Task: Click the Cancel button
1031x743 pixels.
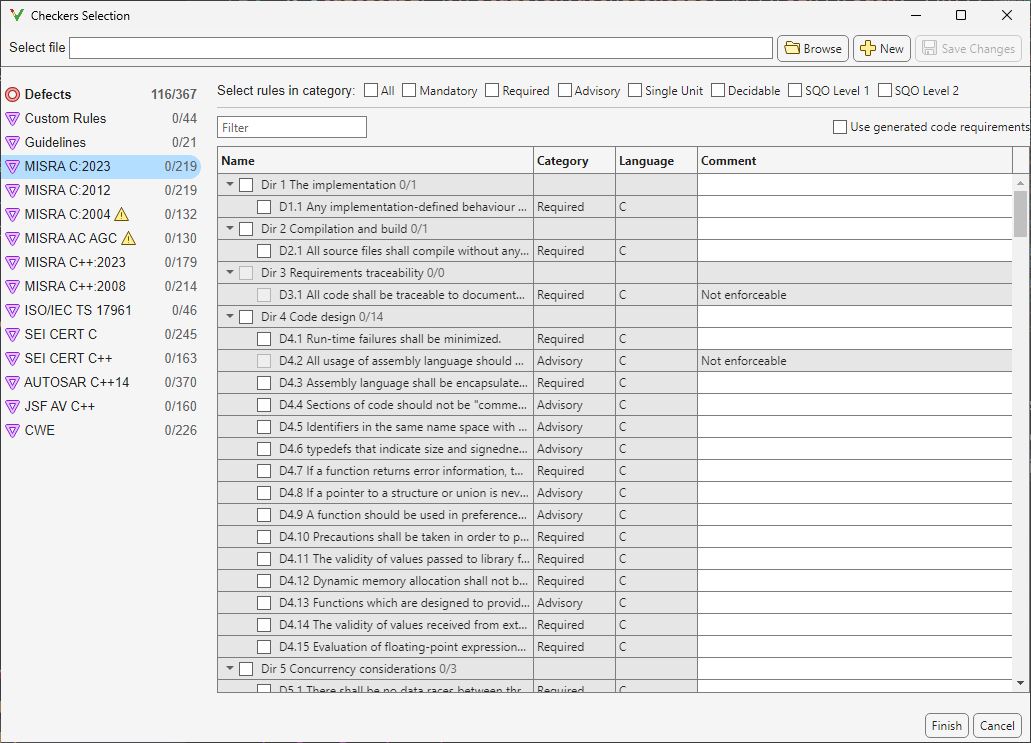Action: point(997,725)
